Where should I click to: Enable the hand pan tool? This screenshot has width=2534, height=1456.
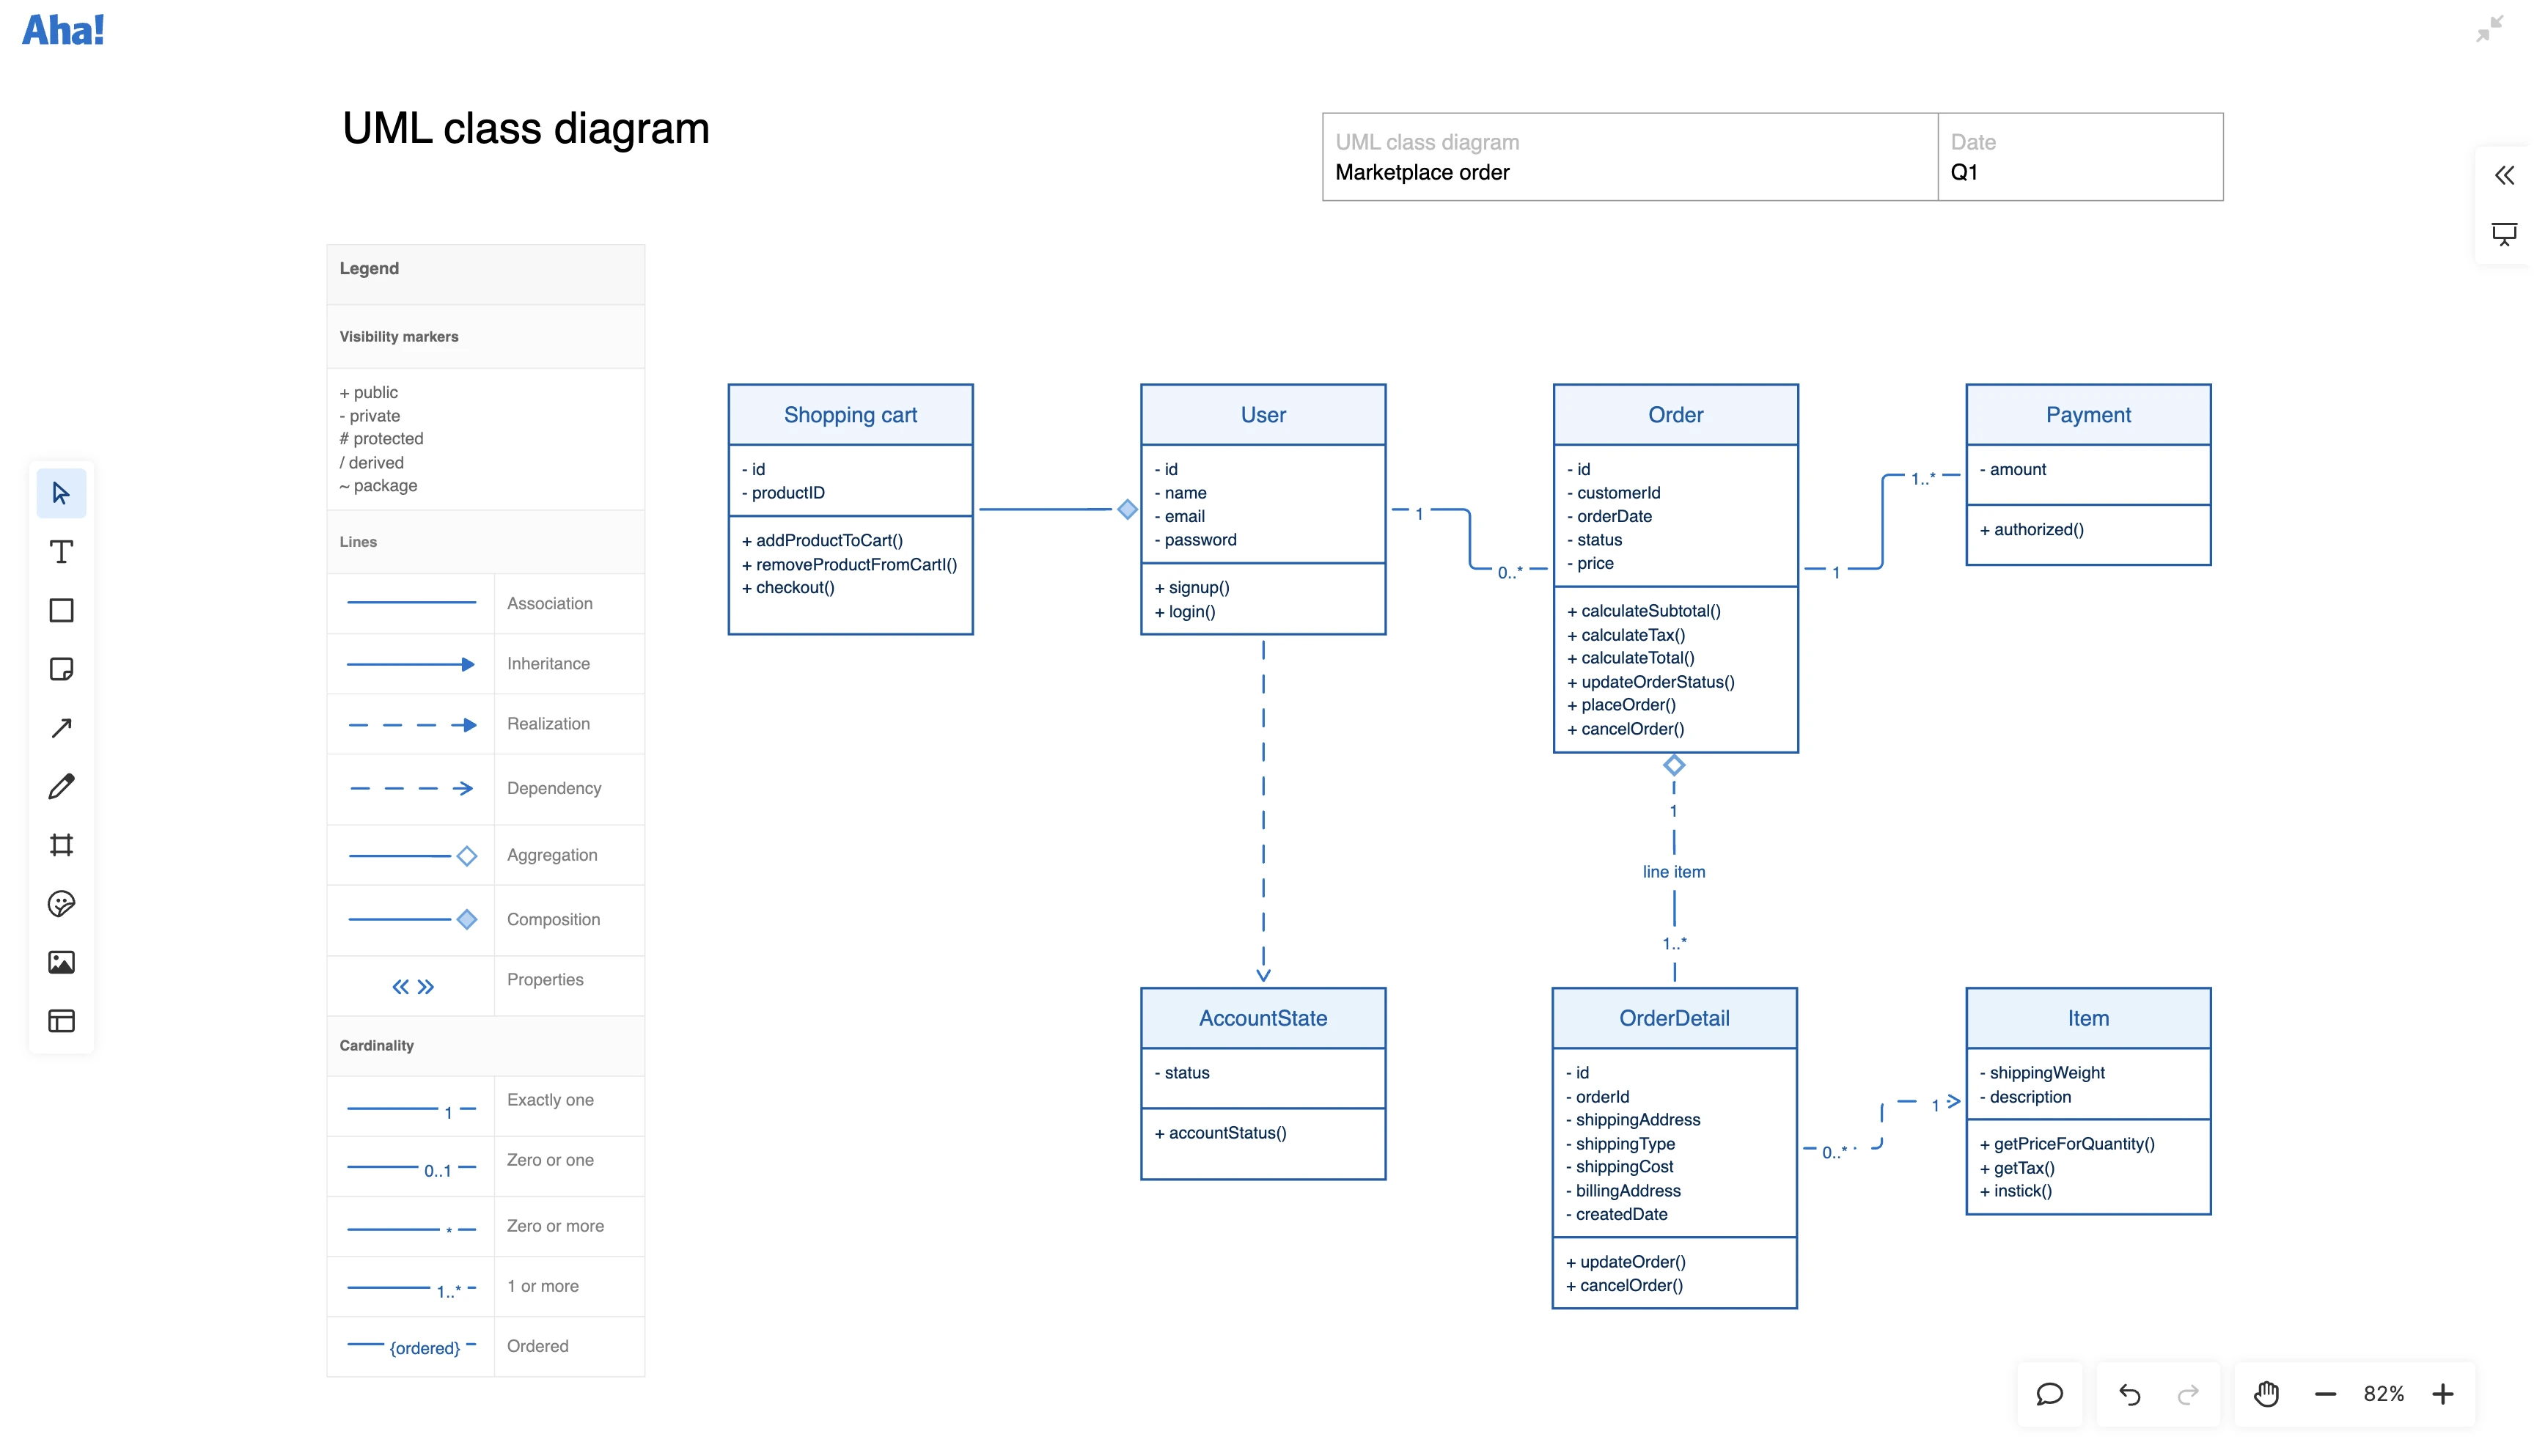[x=2267, y=1393]
